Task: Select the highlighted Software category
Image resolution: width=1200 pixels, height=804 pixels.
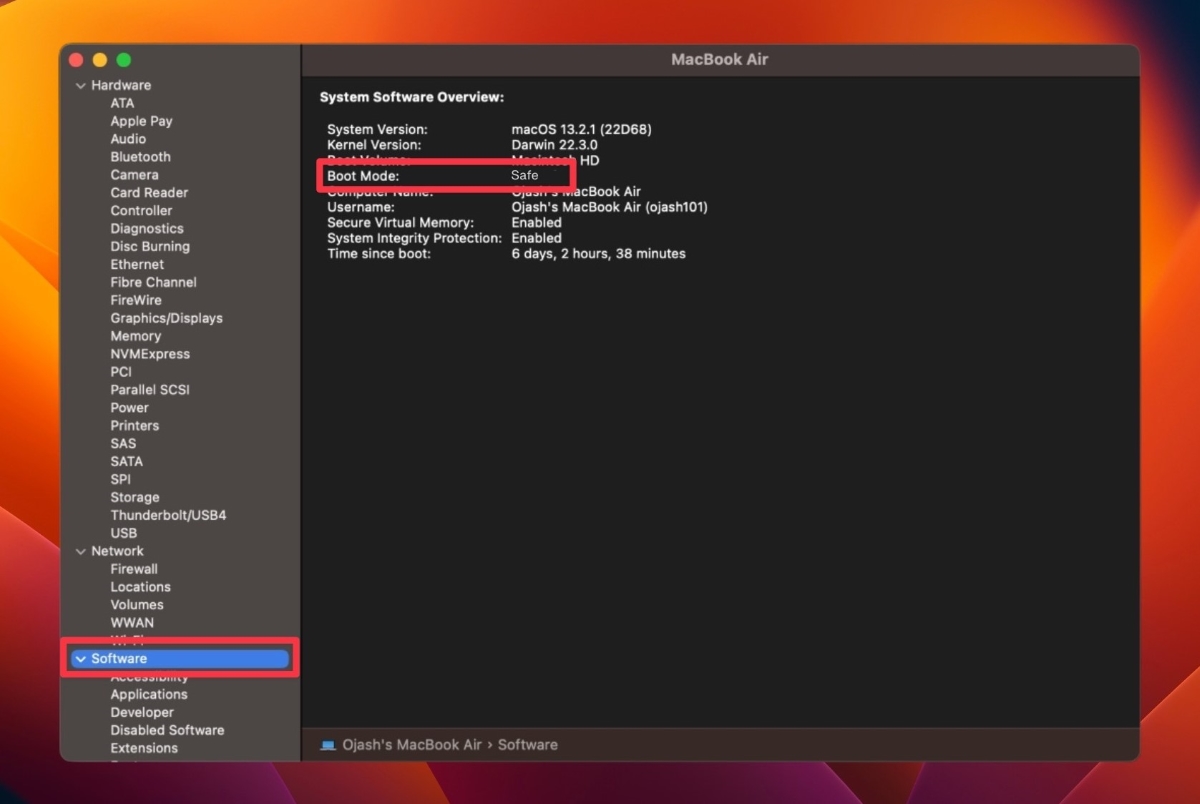Action: (122, 659)
